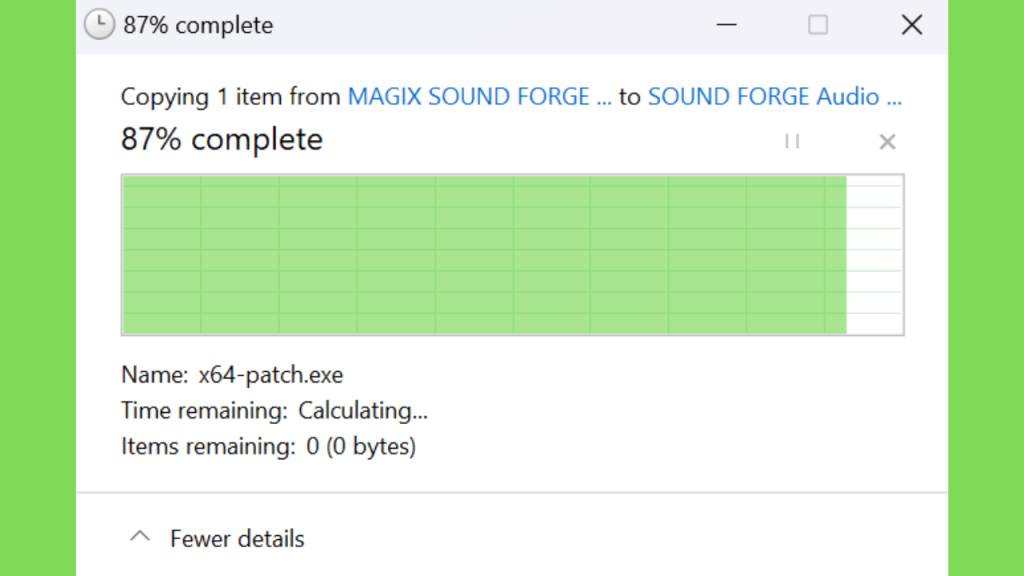Collapse details using the up chevron
Screen dimensions: 1024x576
[x=141, y=537]
